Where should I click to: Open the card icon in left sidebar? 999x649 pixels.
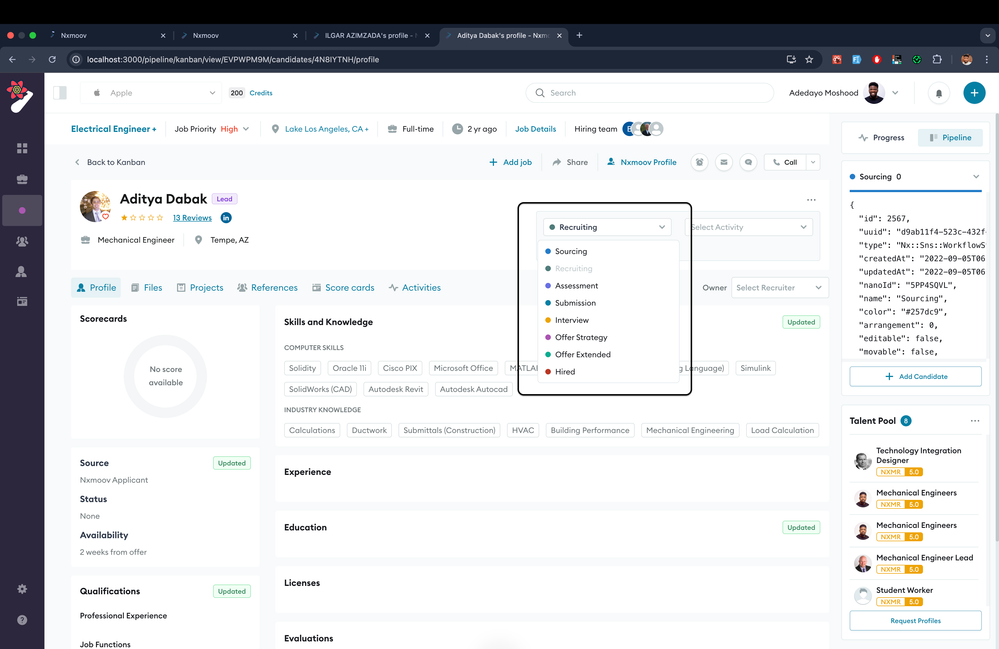(x=22, y=301)
